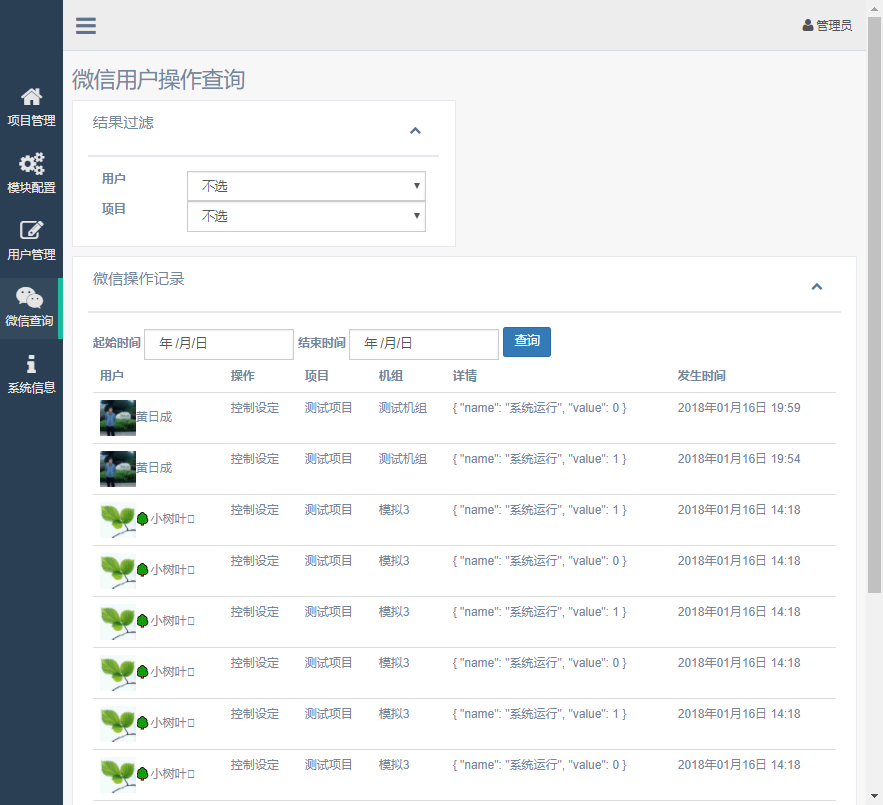
Task: Open the 项目管理 home icon
Action: click(x=31, y=96)
